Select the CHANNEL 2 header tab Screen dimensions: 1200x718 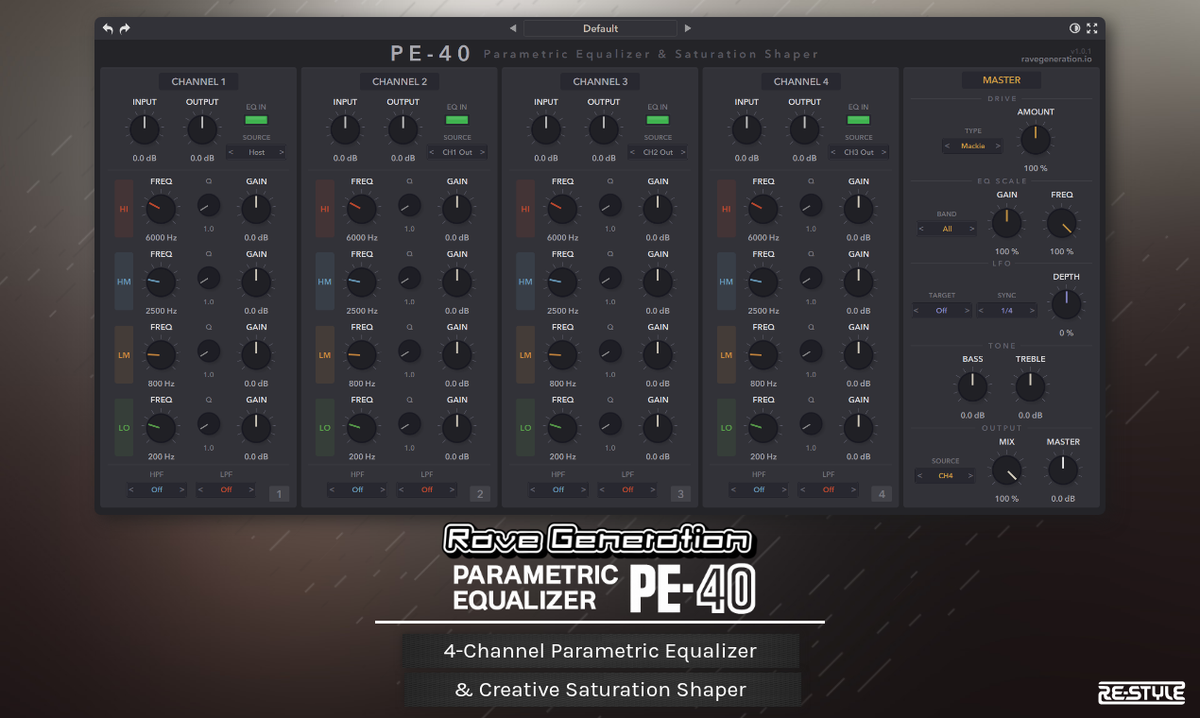point(399,81)
